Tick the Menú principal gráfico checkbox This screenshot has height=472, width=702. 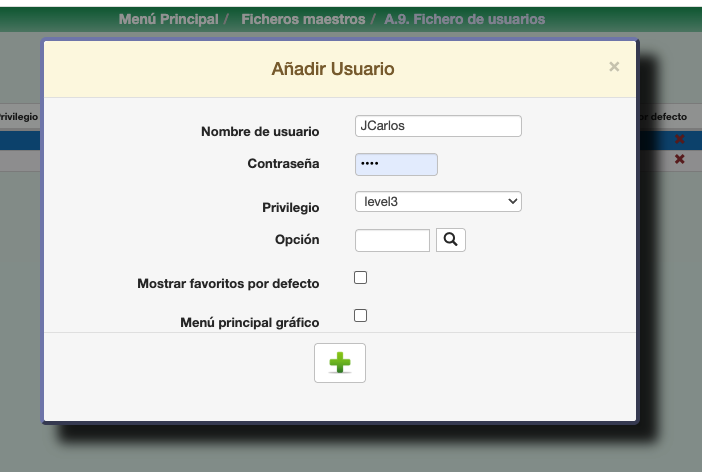[361, 316]
